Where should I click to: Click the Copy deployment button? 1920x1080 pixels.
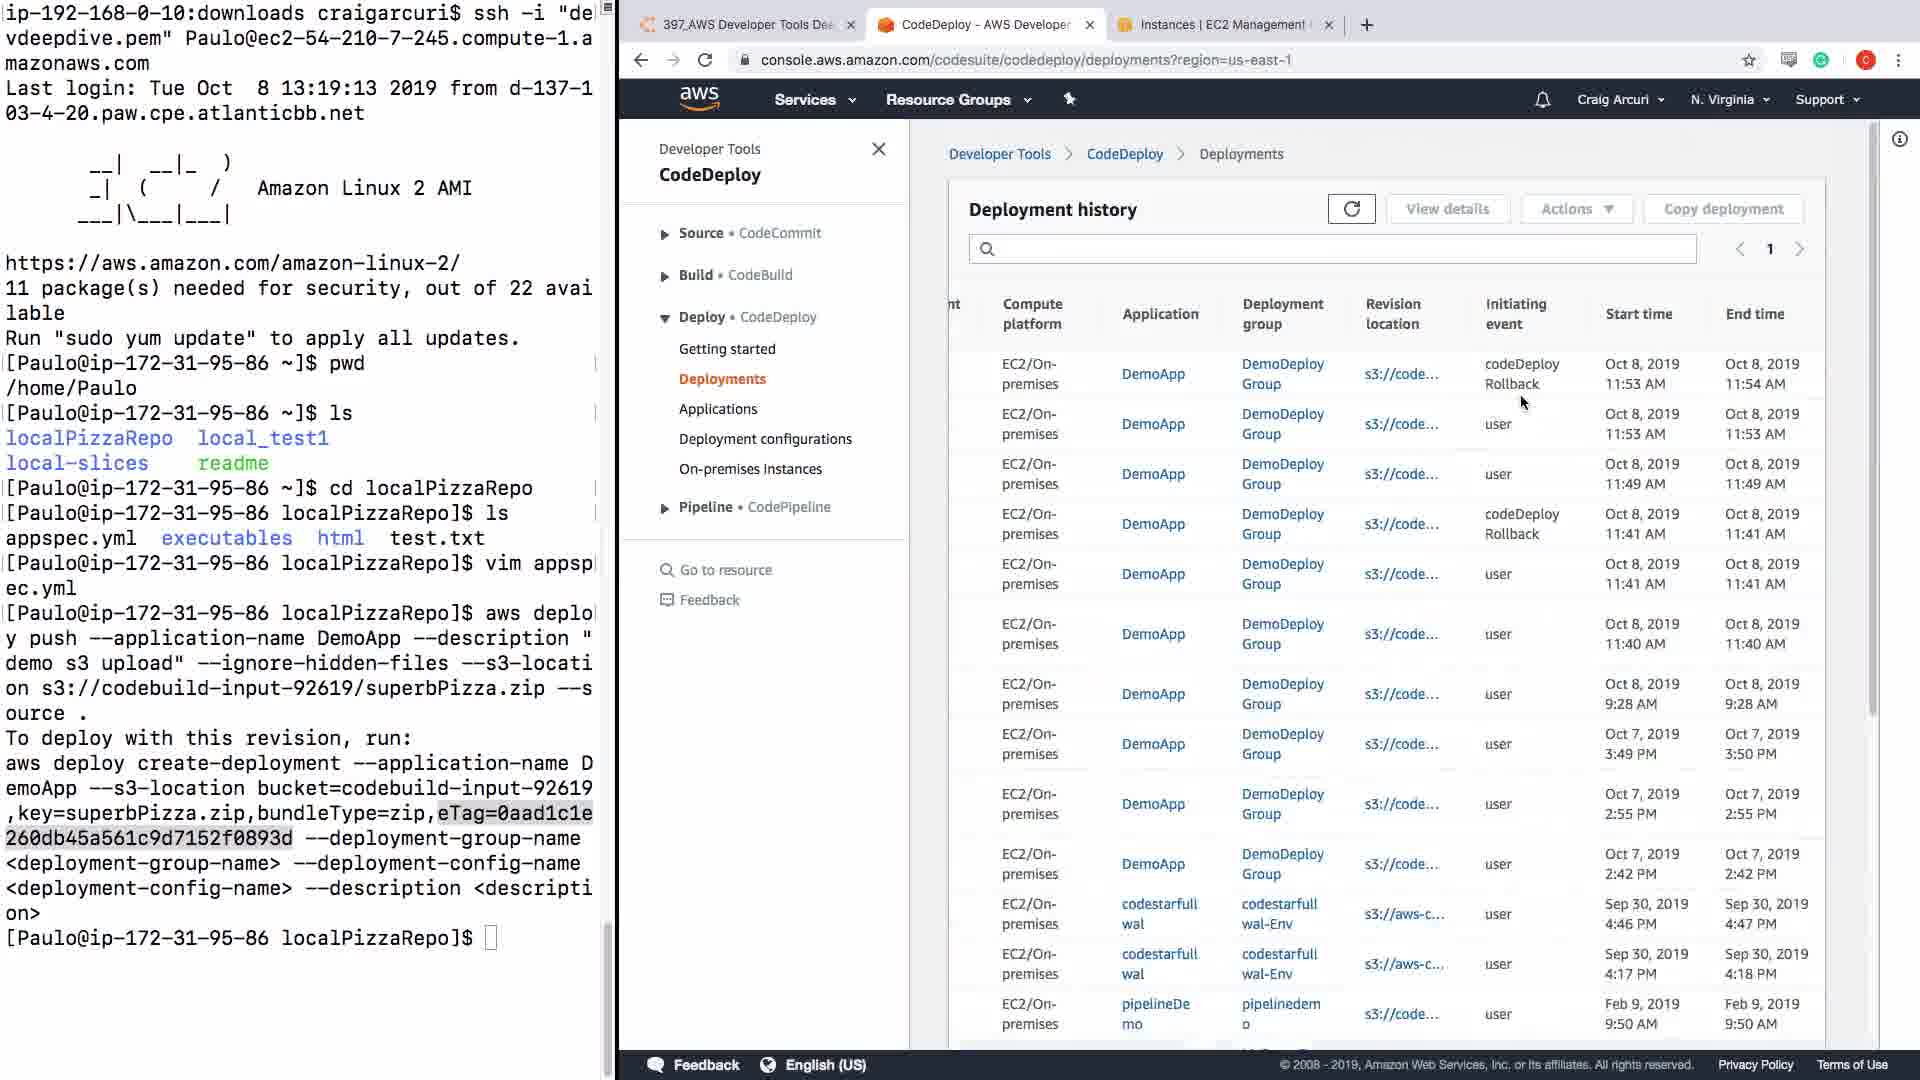(1722, 209)
